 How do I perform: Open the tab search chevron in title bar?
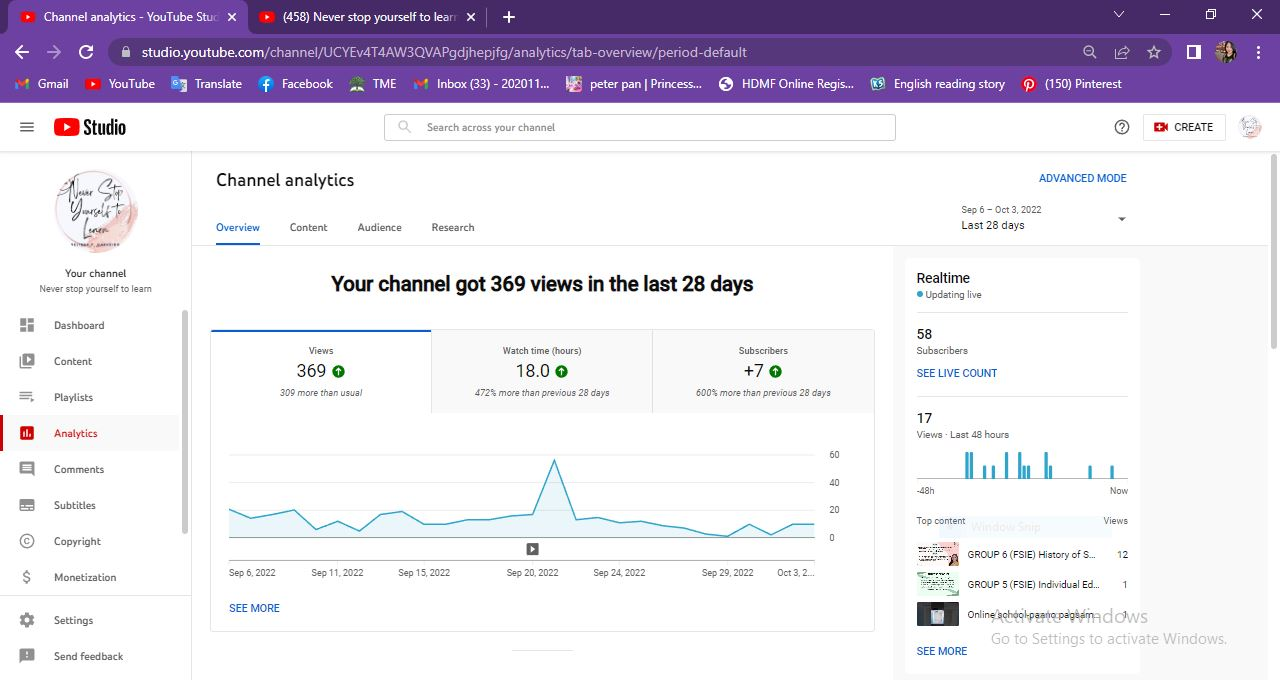[x=1118, y=15]
